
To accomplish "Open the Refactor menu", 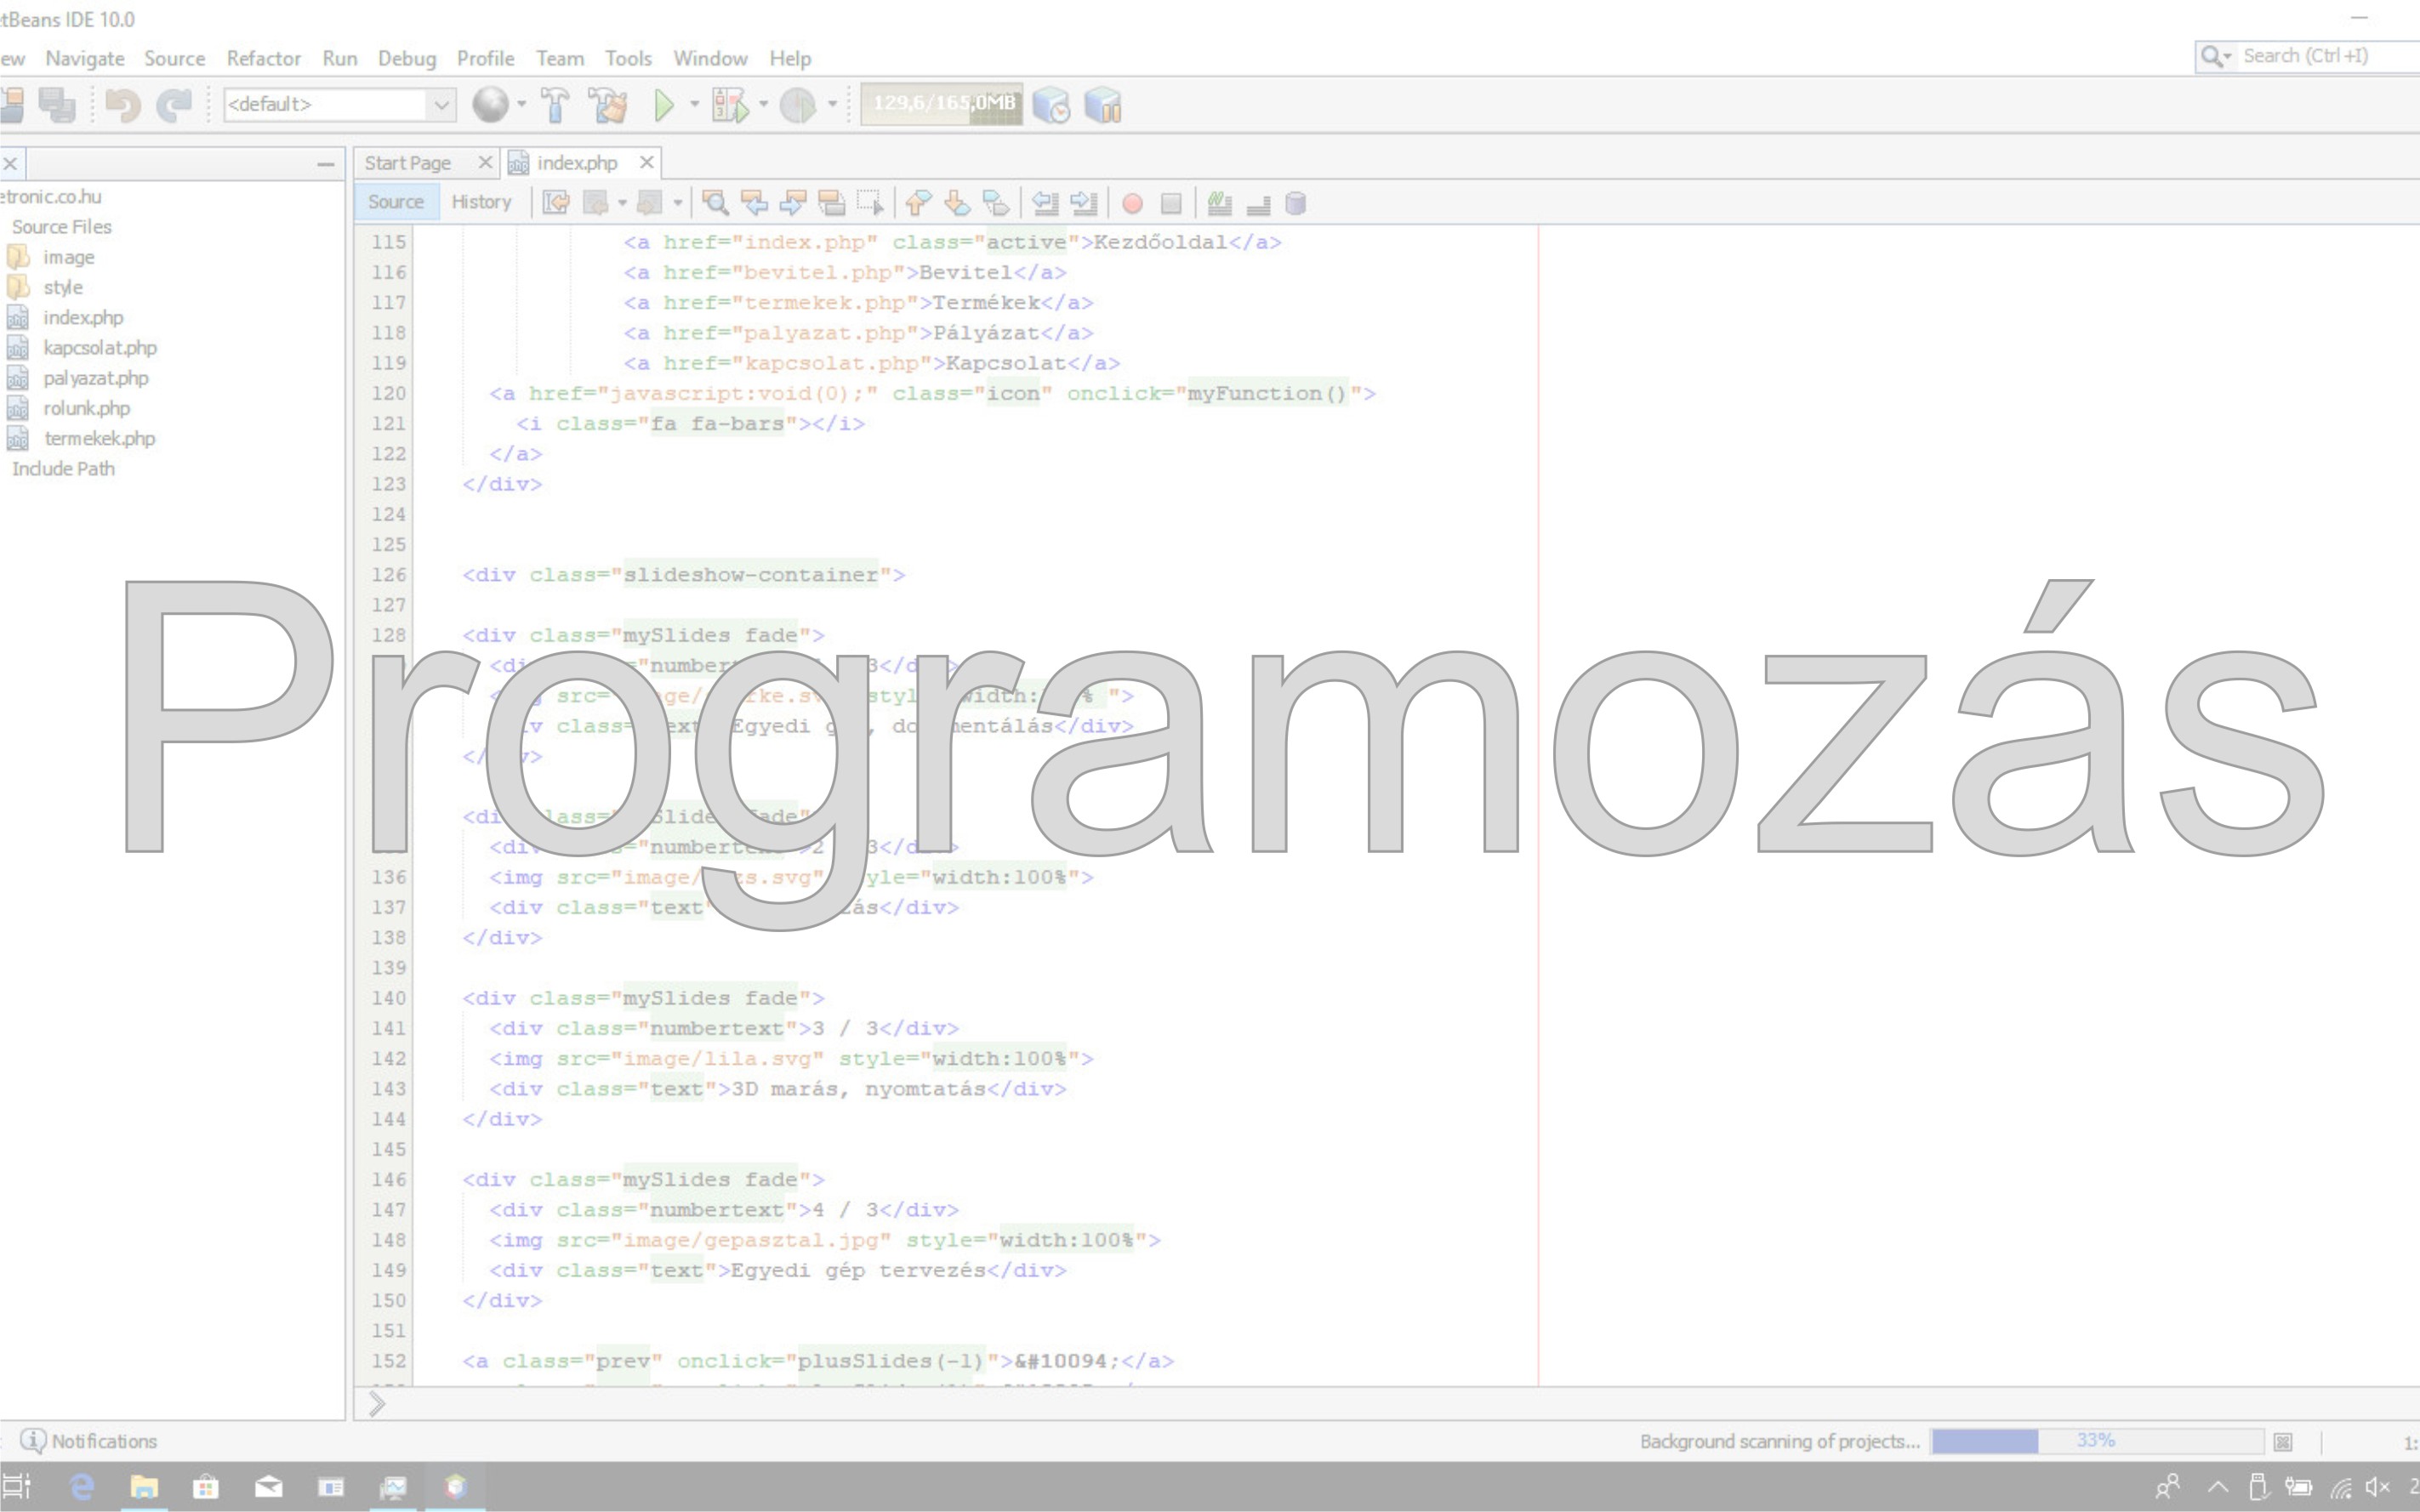I will [263, 58].
